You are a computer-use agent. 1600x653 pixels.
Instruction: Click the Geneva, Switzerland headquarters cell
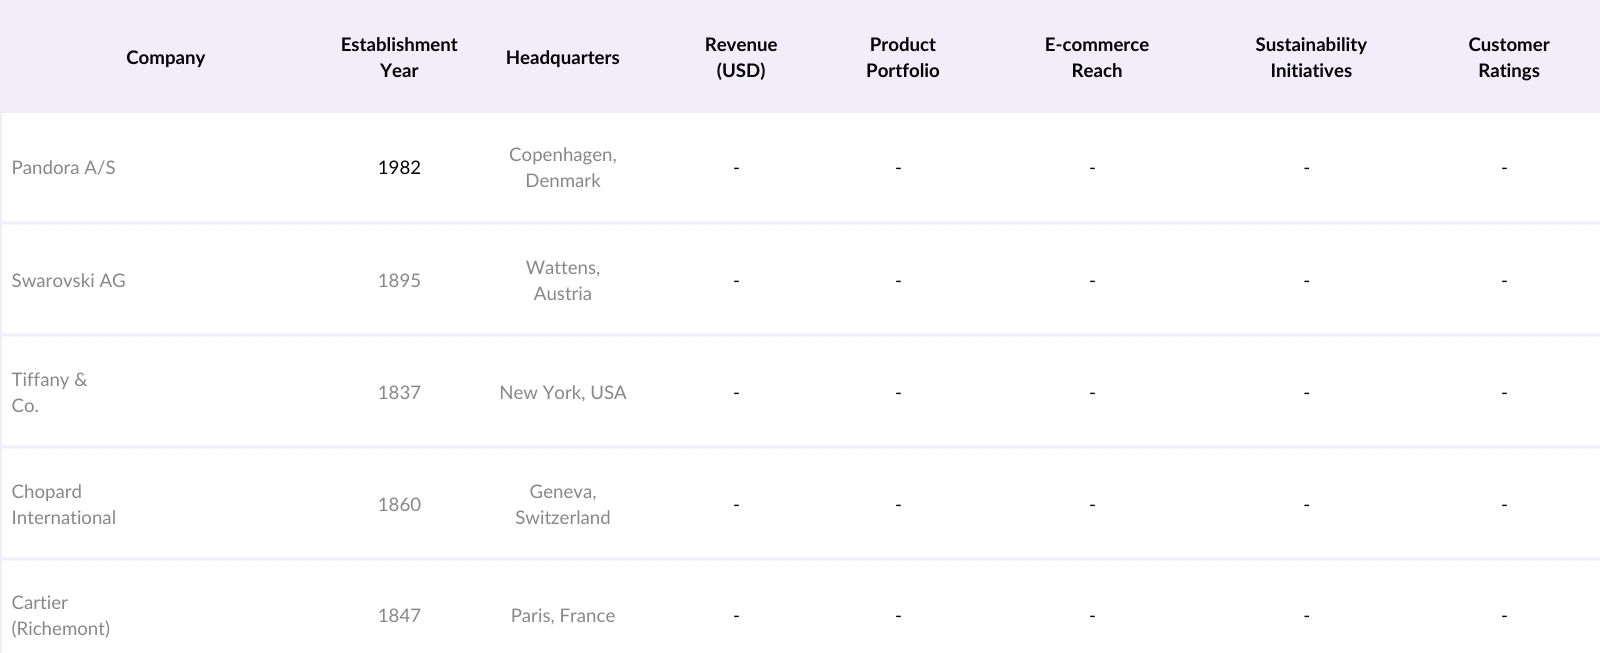[x=562, y=505]
